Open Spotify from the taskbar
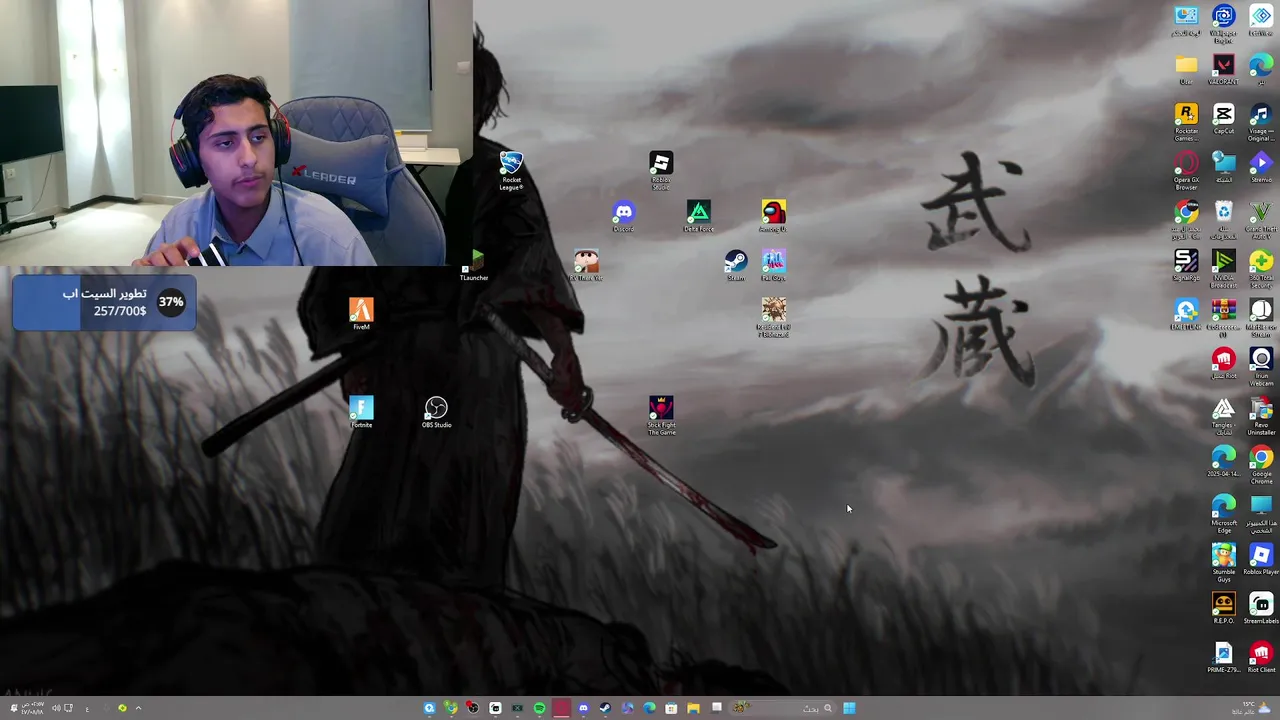Image resolution: width=1280 pixels, height=720 pixels. (x=539, y=708)
